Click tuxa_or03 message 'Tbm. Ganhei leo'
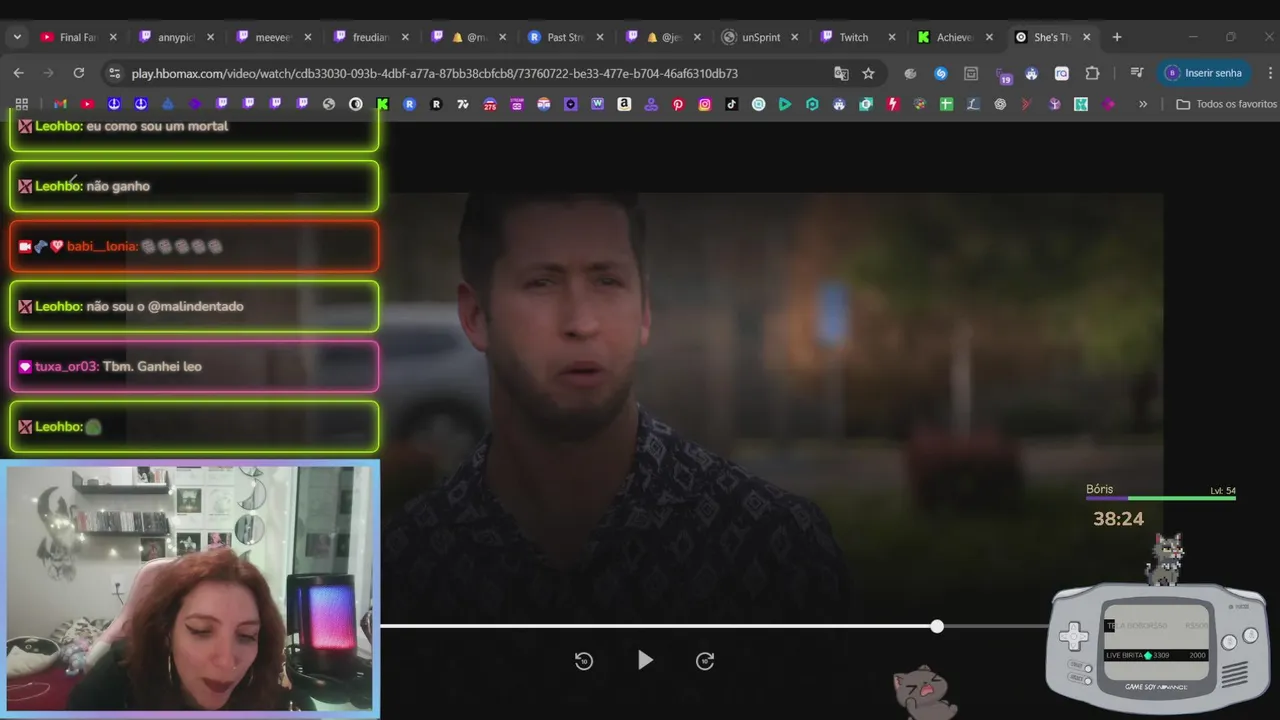 [152, 366]
